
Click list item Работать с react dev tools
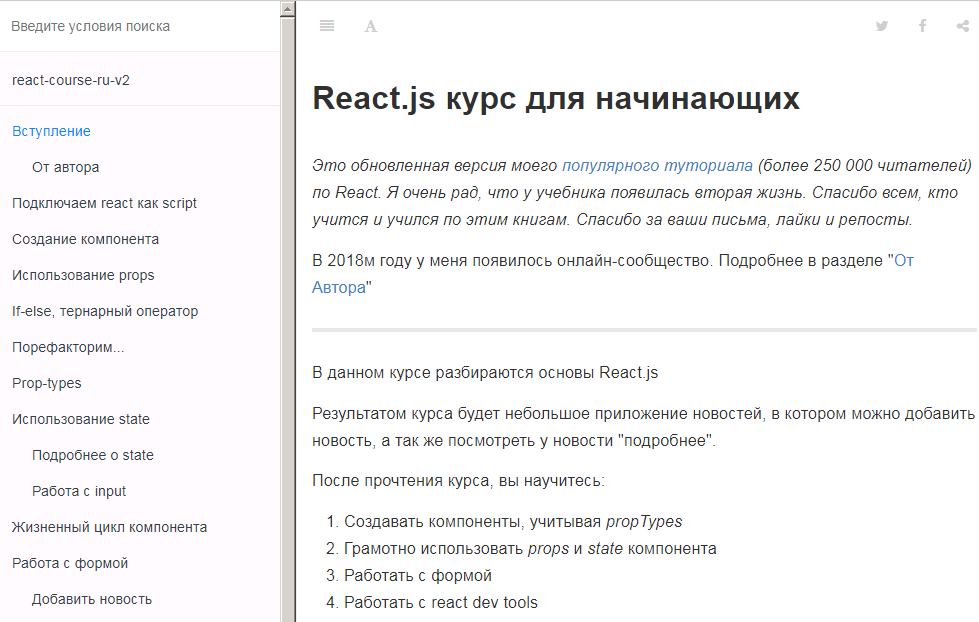441,602
